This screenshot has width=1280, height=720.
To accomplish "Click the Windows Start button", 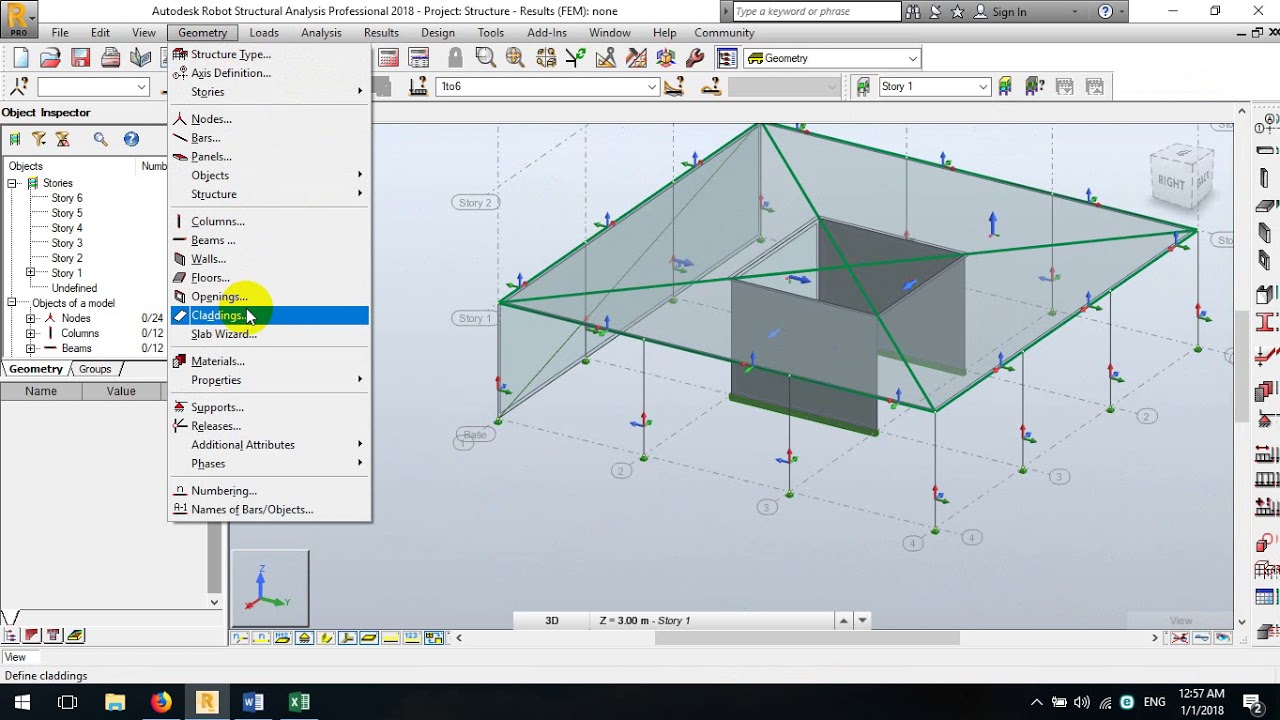I will pyautogui.click(x=22, y=702).
